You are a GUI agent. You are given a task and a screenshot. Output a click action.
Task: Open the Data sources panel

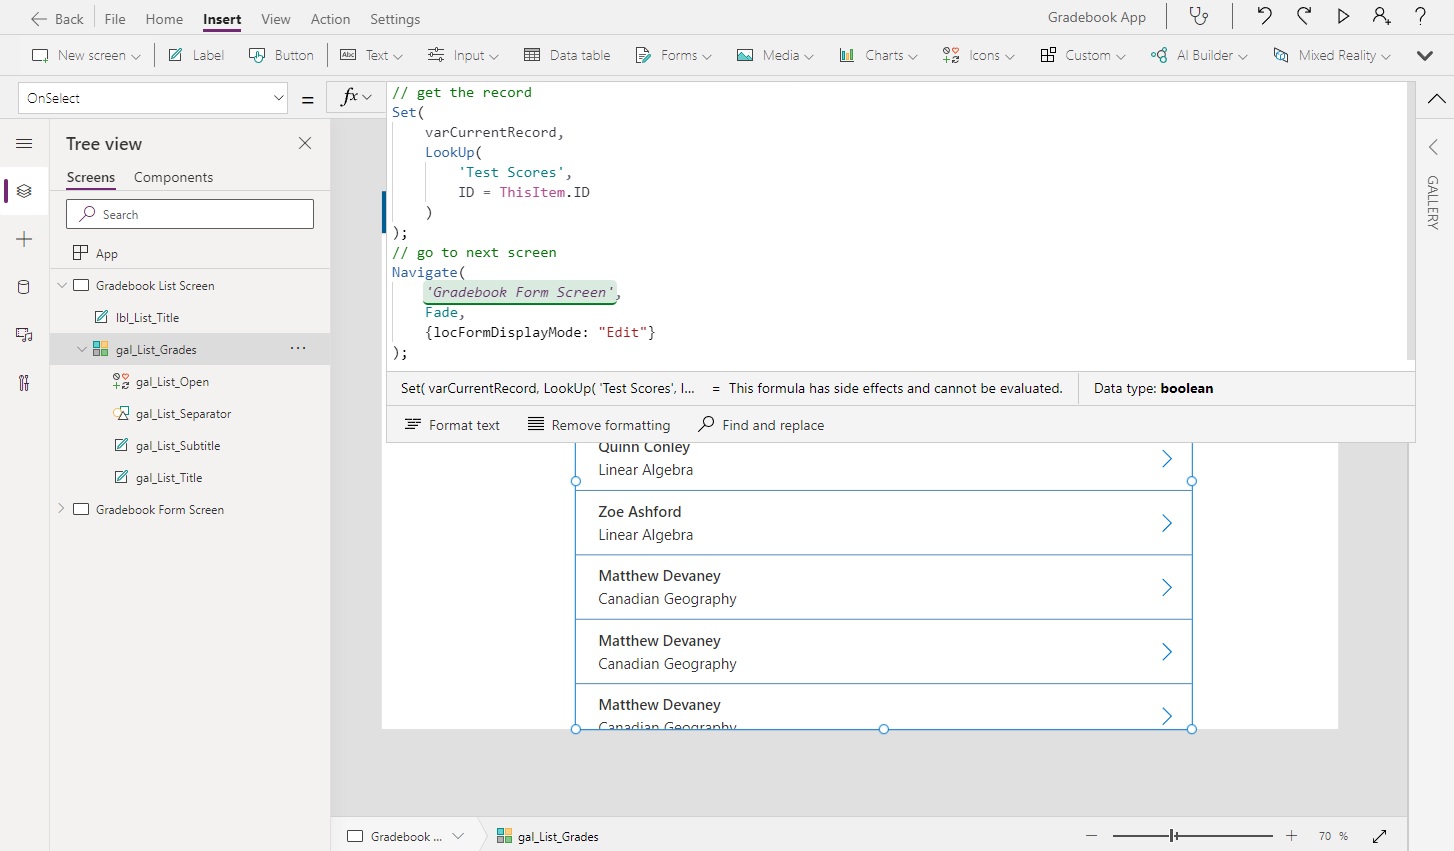pyautogui.click(x=24, y=287)
